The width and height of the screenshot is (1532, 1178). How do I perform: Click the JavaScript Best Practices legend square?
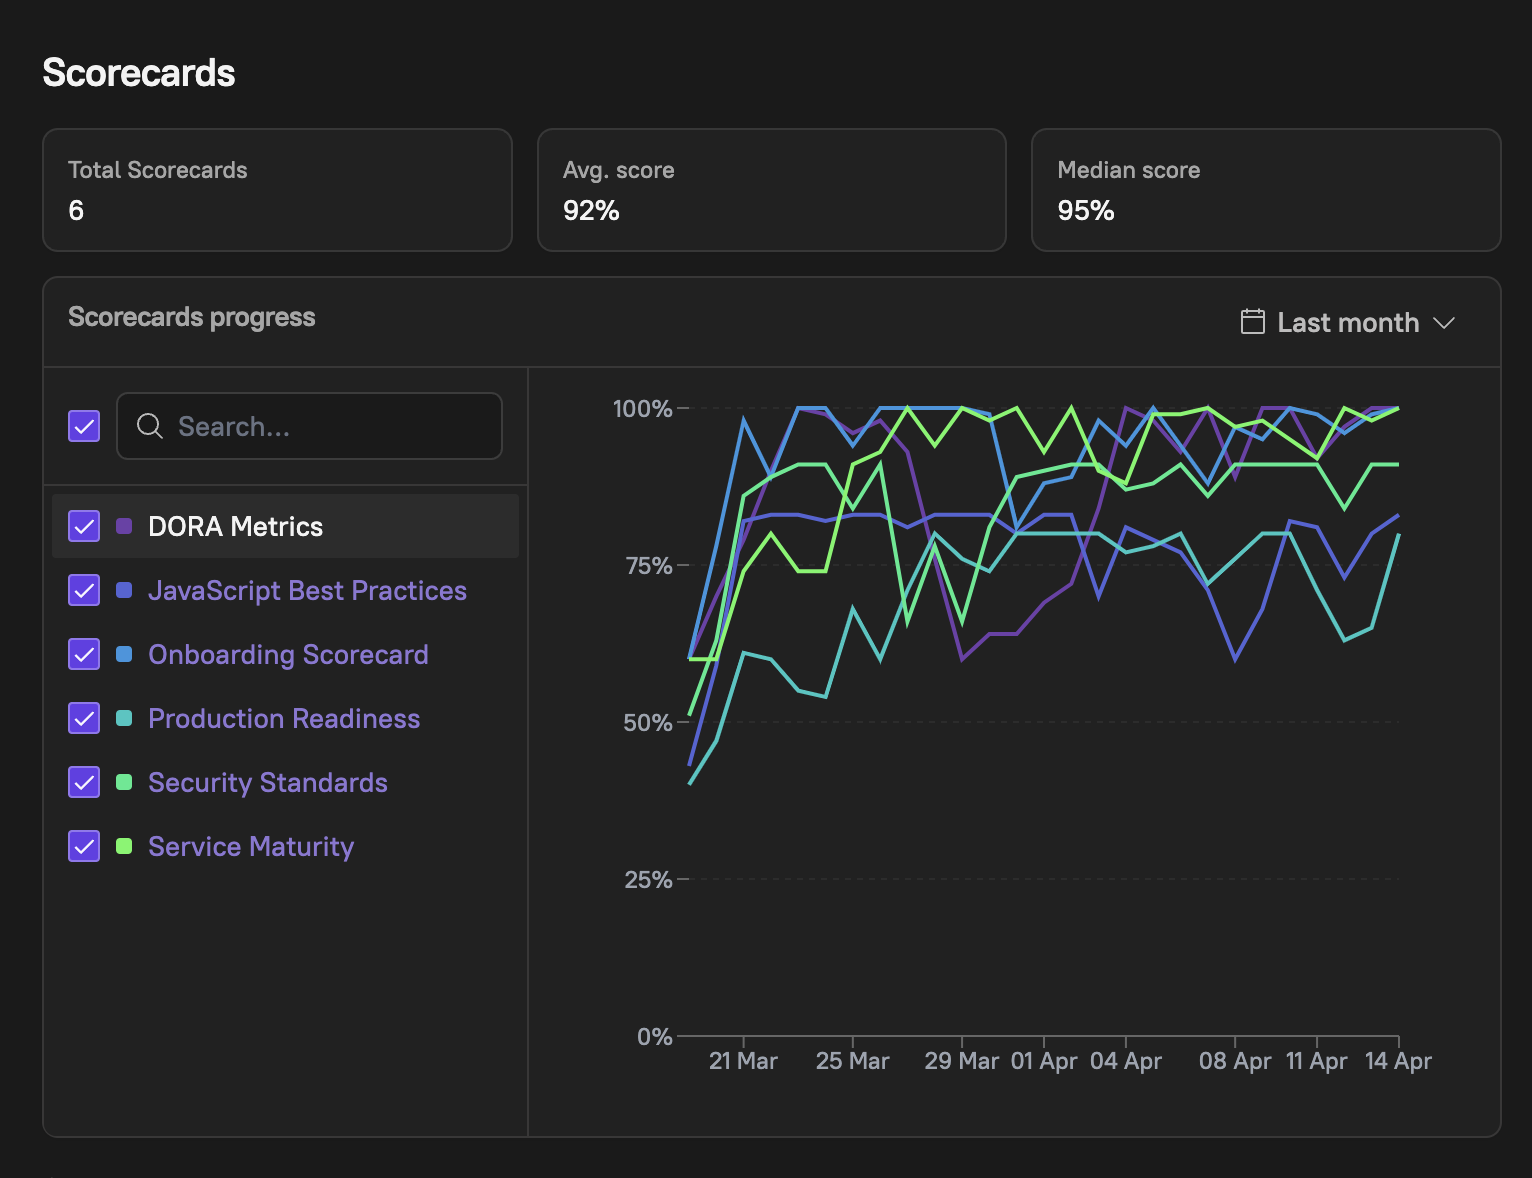tap(124, 590)
